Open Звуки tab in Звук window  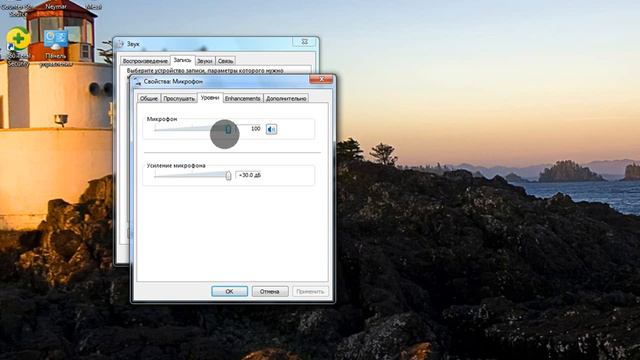(x=205, y=61)
